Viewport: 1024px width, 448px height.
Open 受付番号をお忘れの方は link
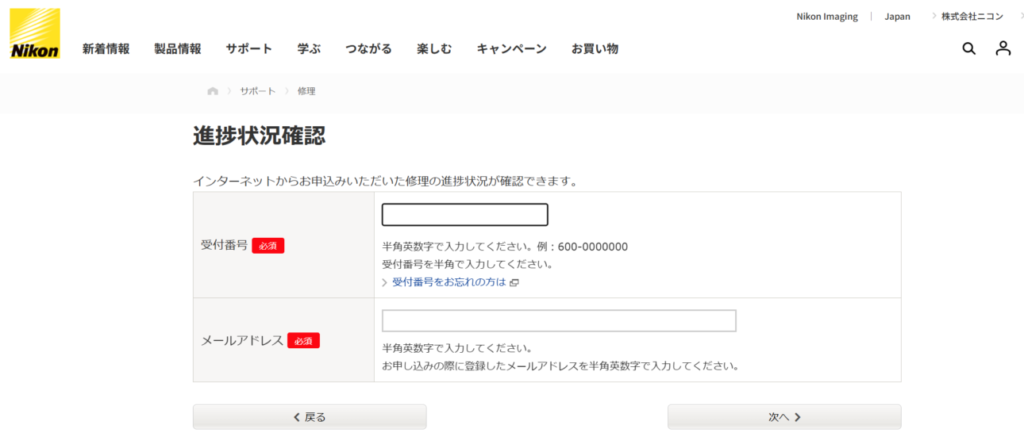pyautogui.click(x=450, y=283)
